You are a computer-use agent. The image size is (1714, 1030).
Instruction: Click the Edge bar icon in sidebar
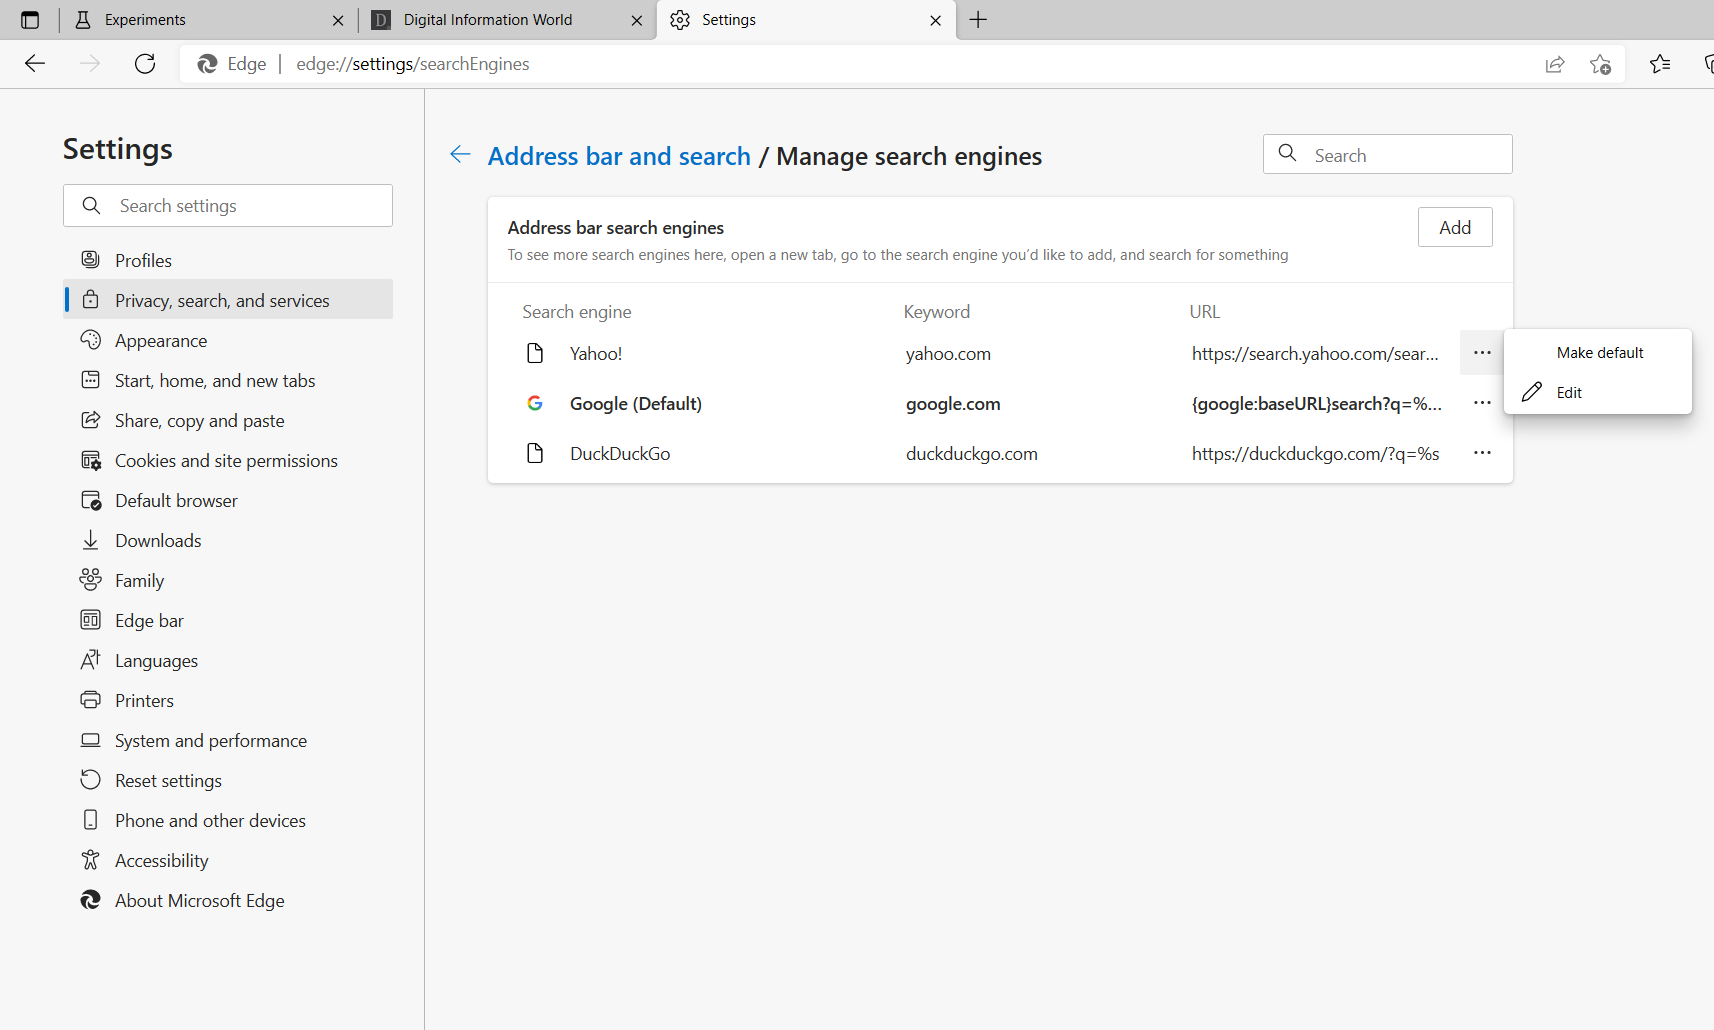tap(91, 620)
